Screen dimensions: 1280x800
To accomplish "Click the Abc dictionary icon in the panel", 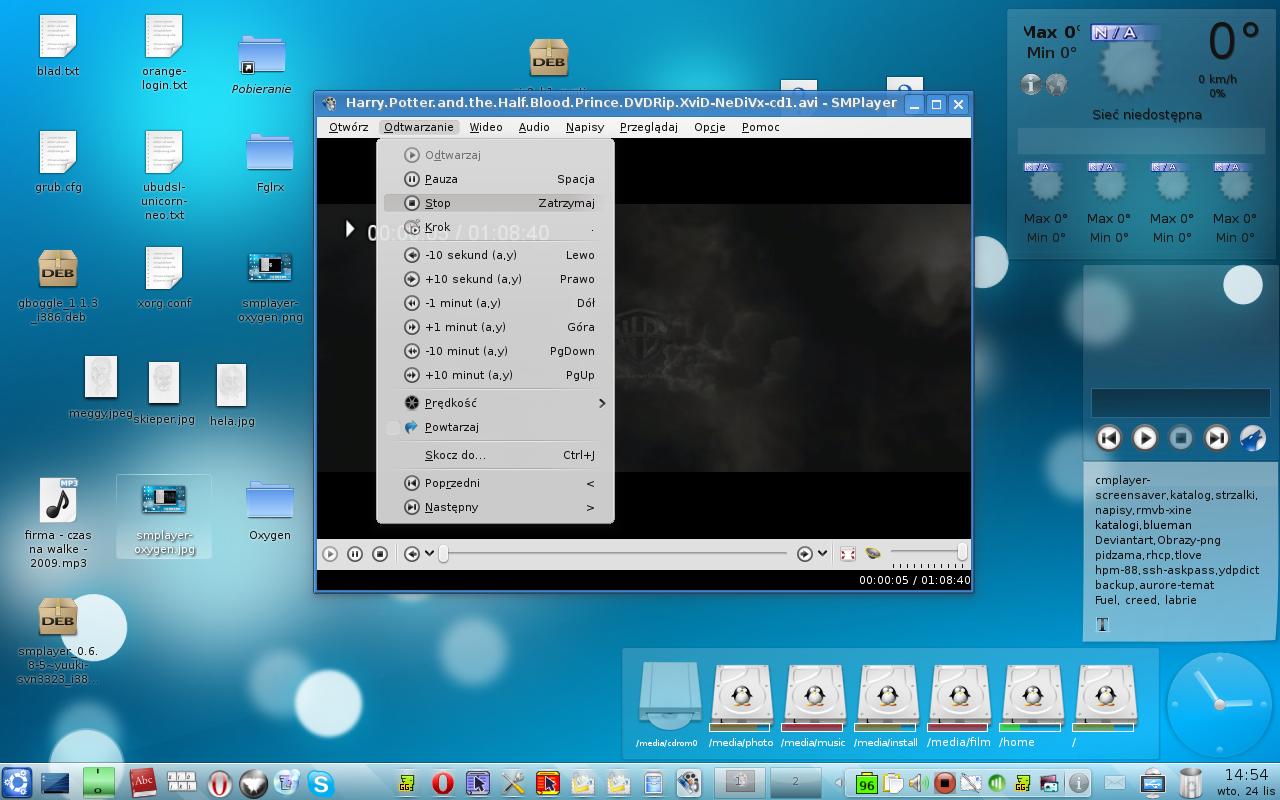I will 143,783.
